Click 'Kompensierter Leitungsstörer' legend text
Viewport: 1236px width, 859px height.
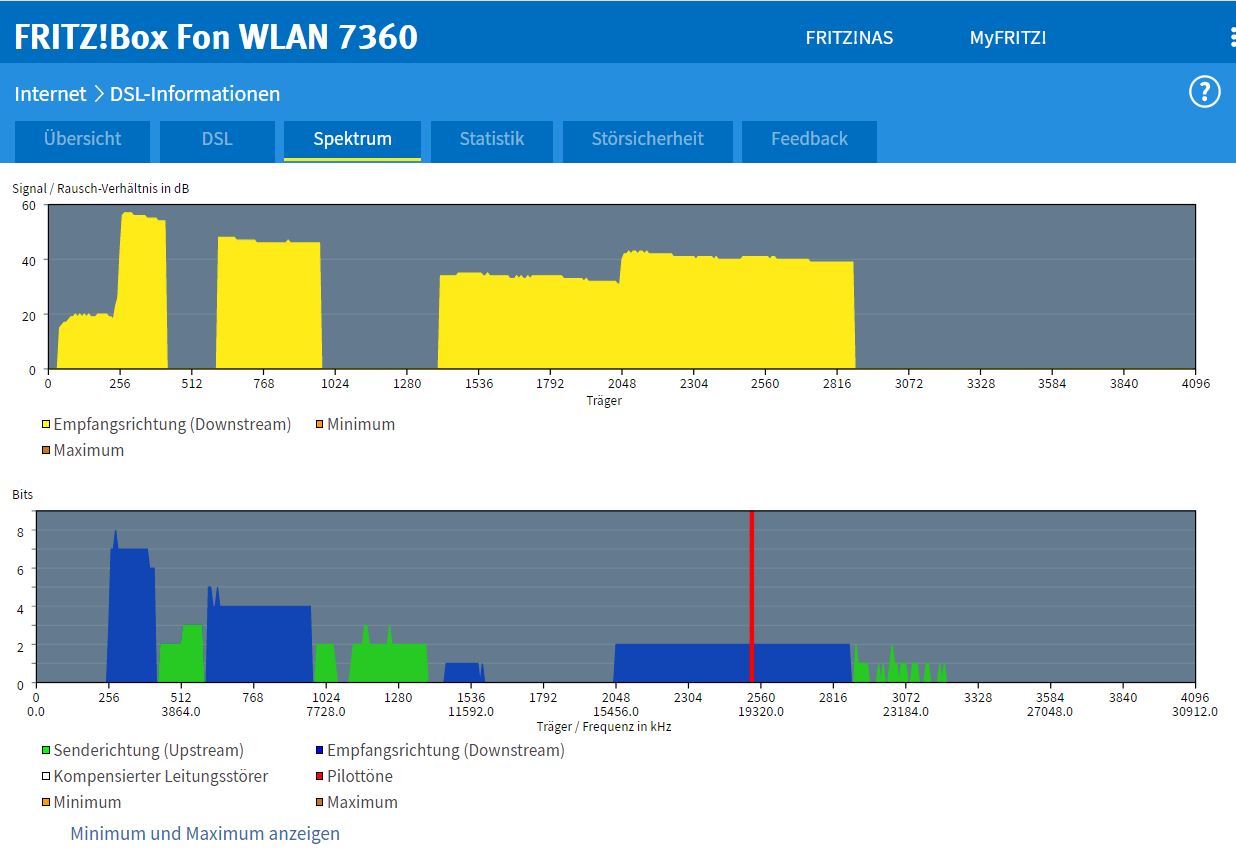coord(161,777)
